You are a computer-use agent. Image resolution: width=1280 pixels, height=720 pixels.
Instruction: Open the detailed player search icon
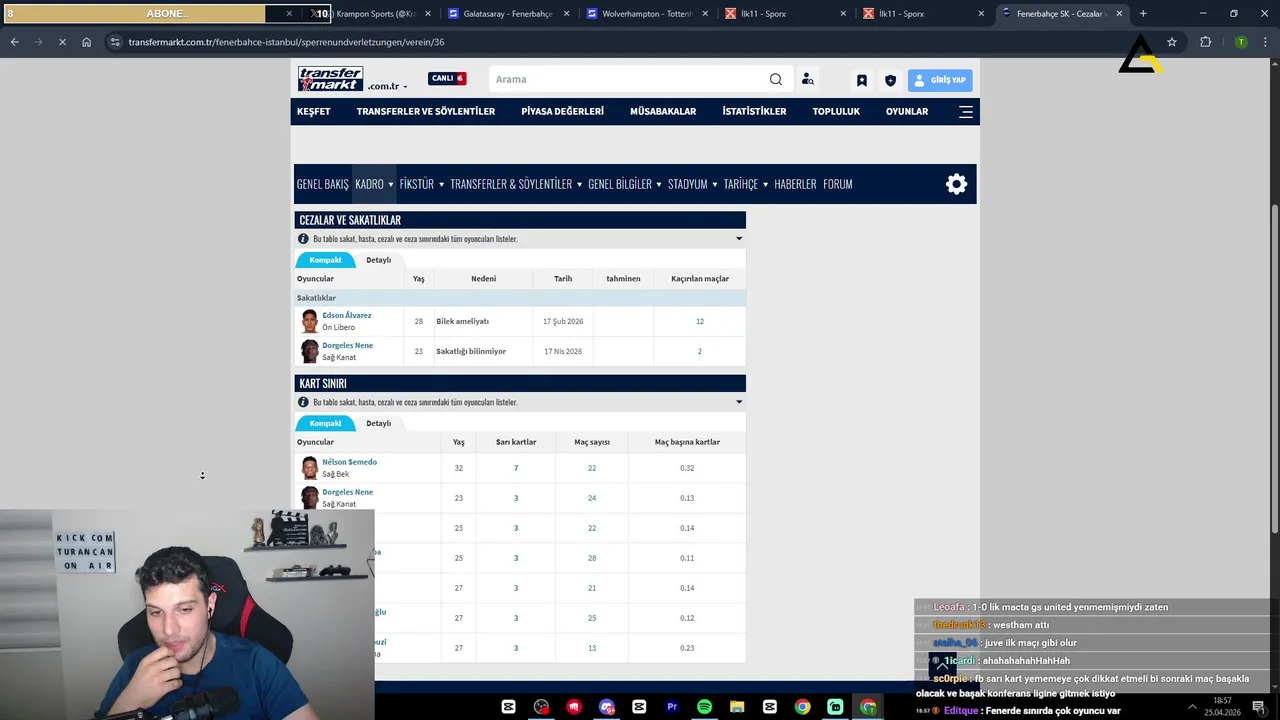(x=807, y=79)
